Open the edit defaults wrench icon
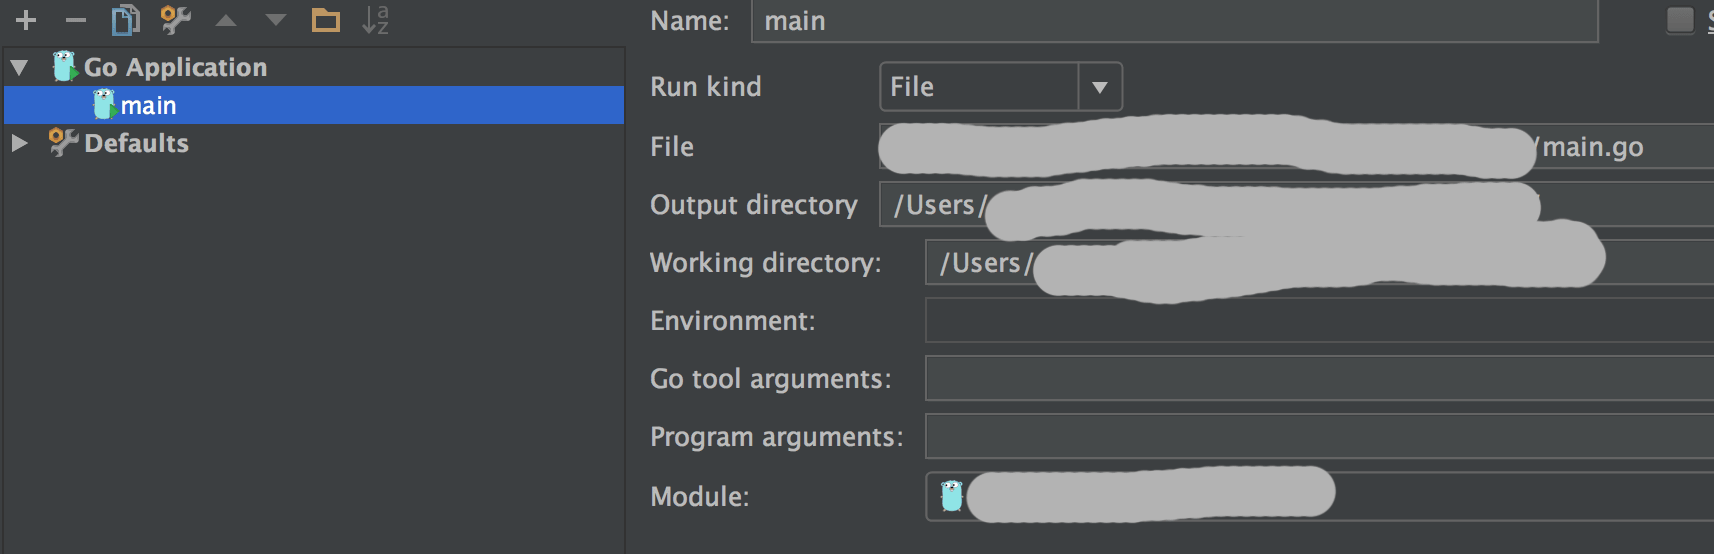The width and height of the screenshot is (1714, 554). point(176,20)
